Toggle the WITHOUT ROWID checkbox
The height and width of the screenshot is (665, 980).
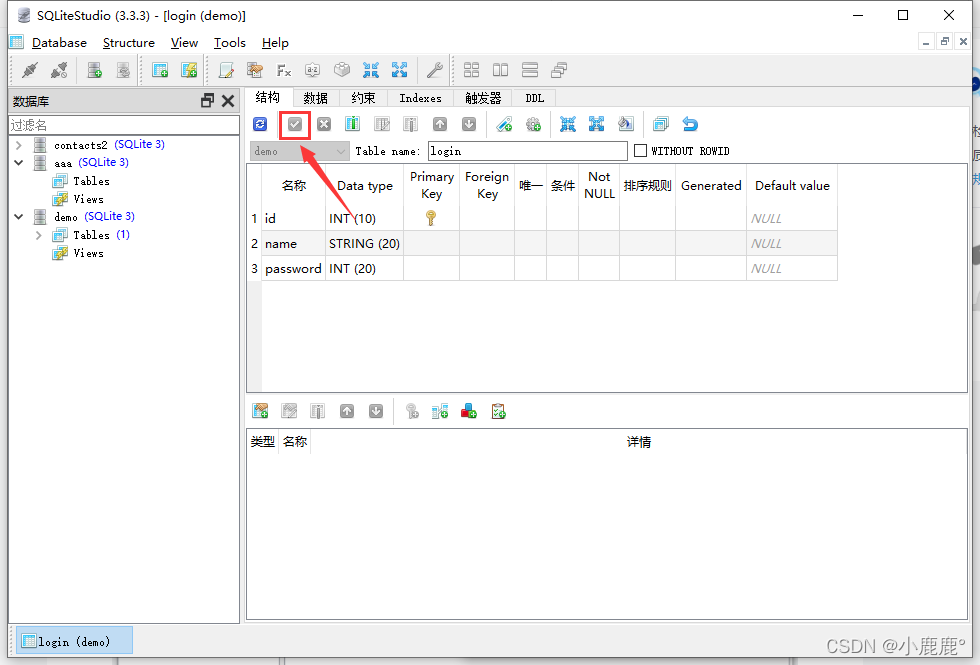(x=640, y=151)
